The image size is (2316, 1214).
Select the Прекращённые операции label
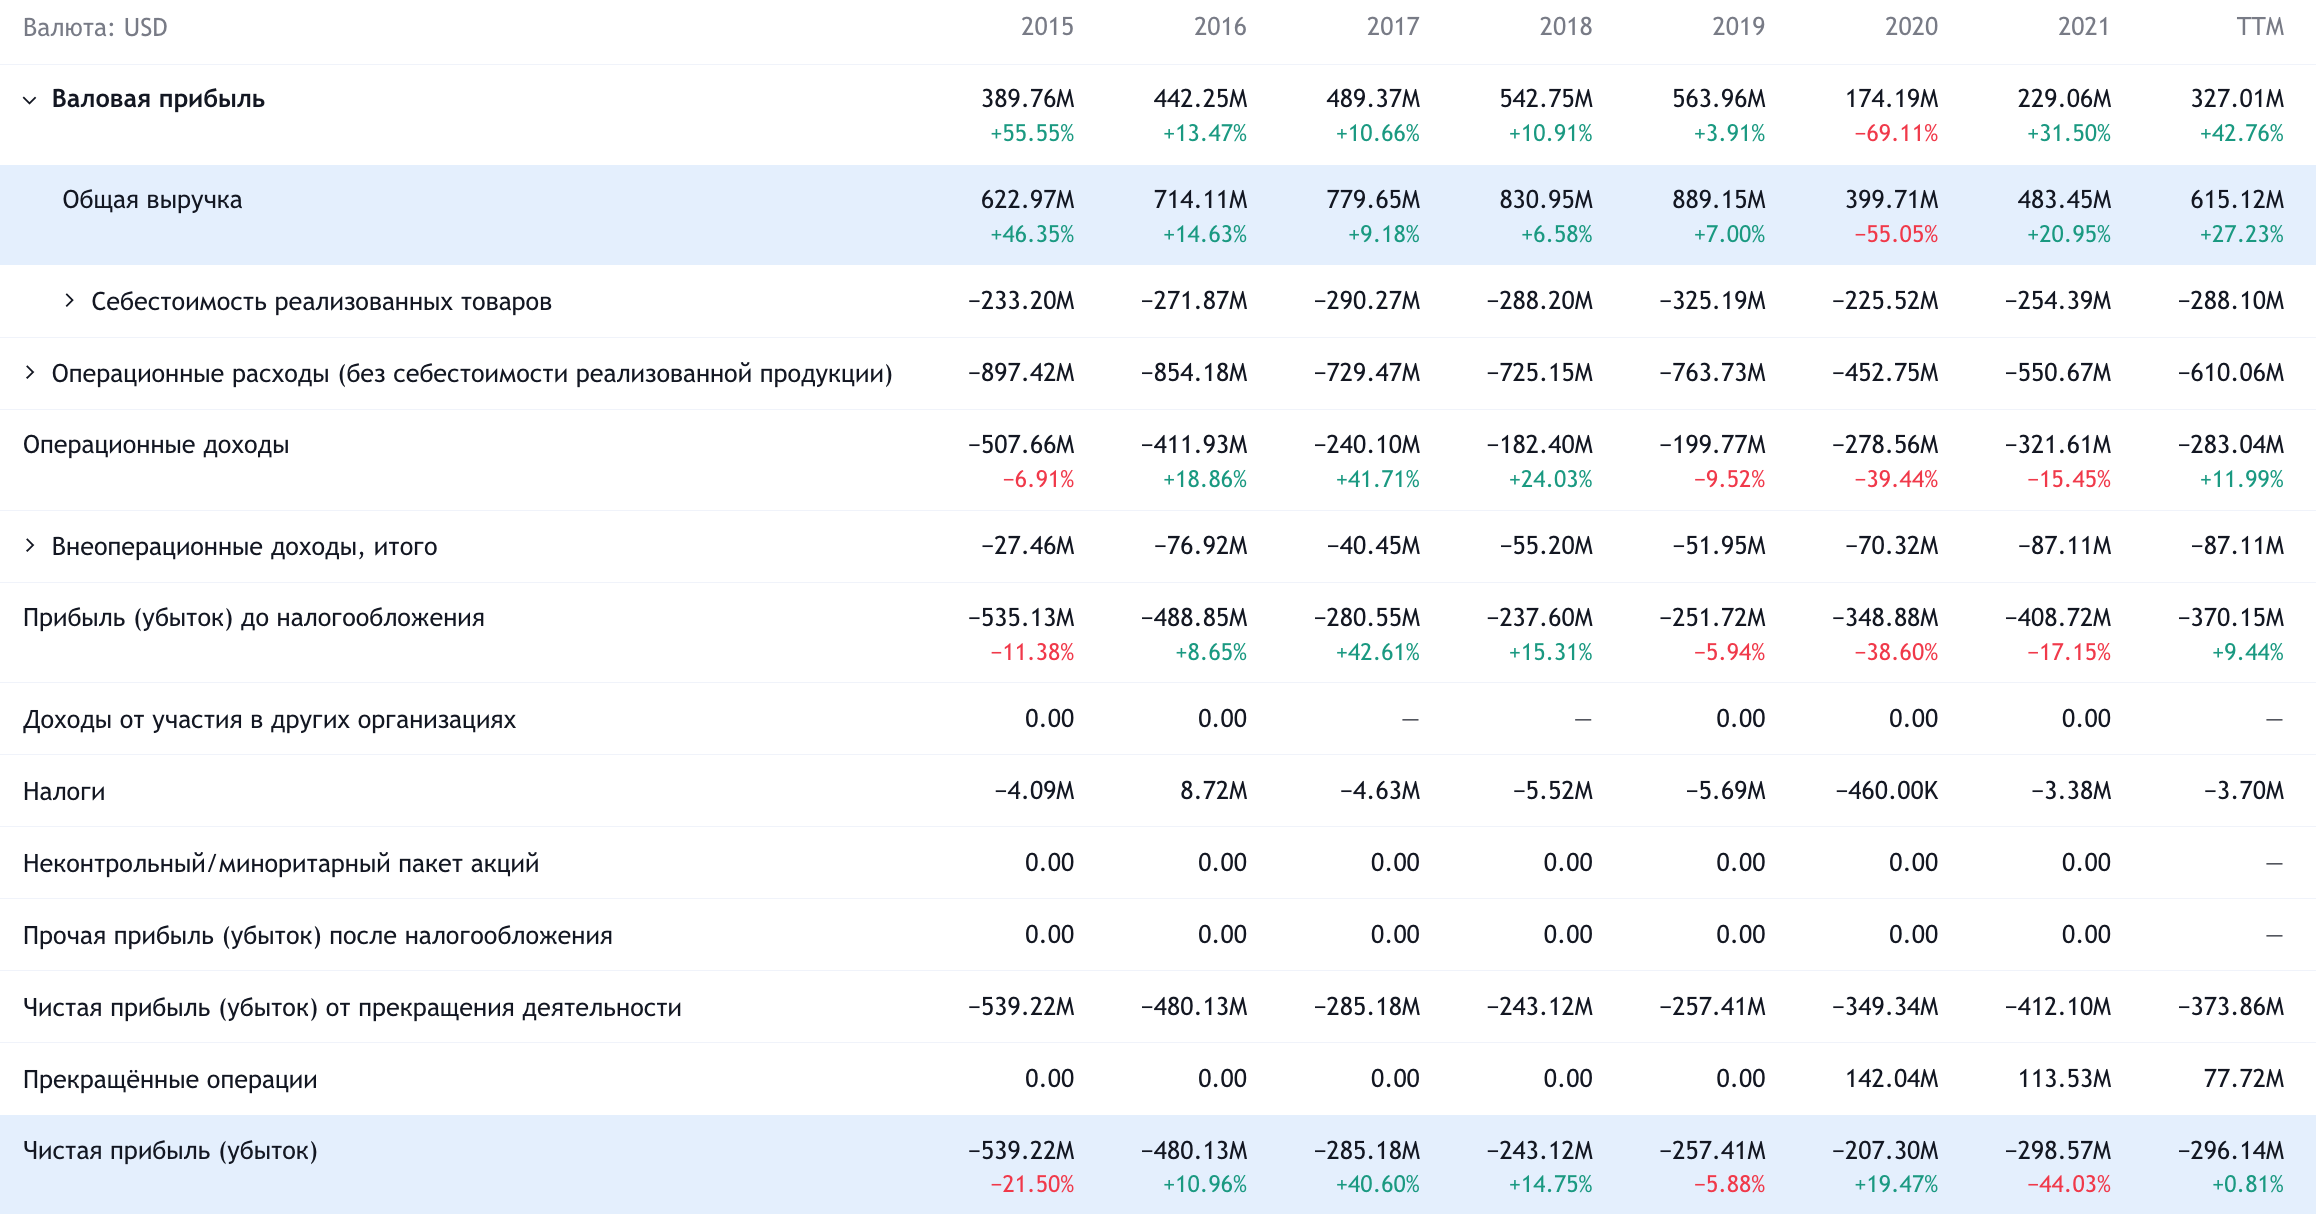tap(170, 1080)
